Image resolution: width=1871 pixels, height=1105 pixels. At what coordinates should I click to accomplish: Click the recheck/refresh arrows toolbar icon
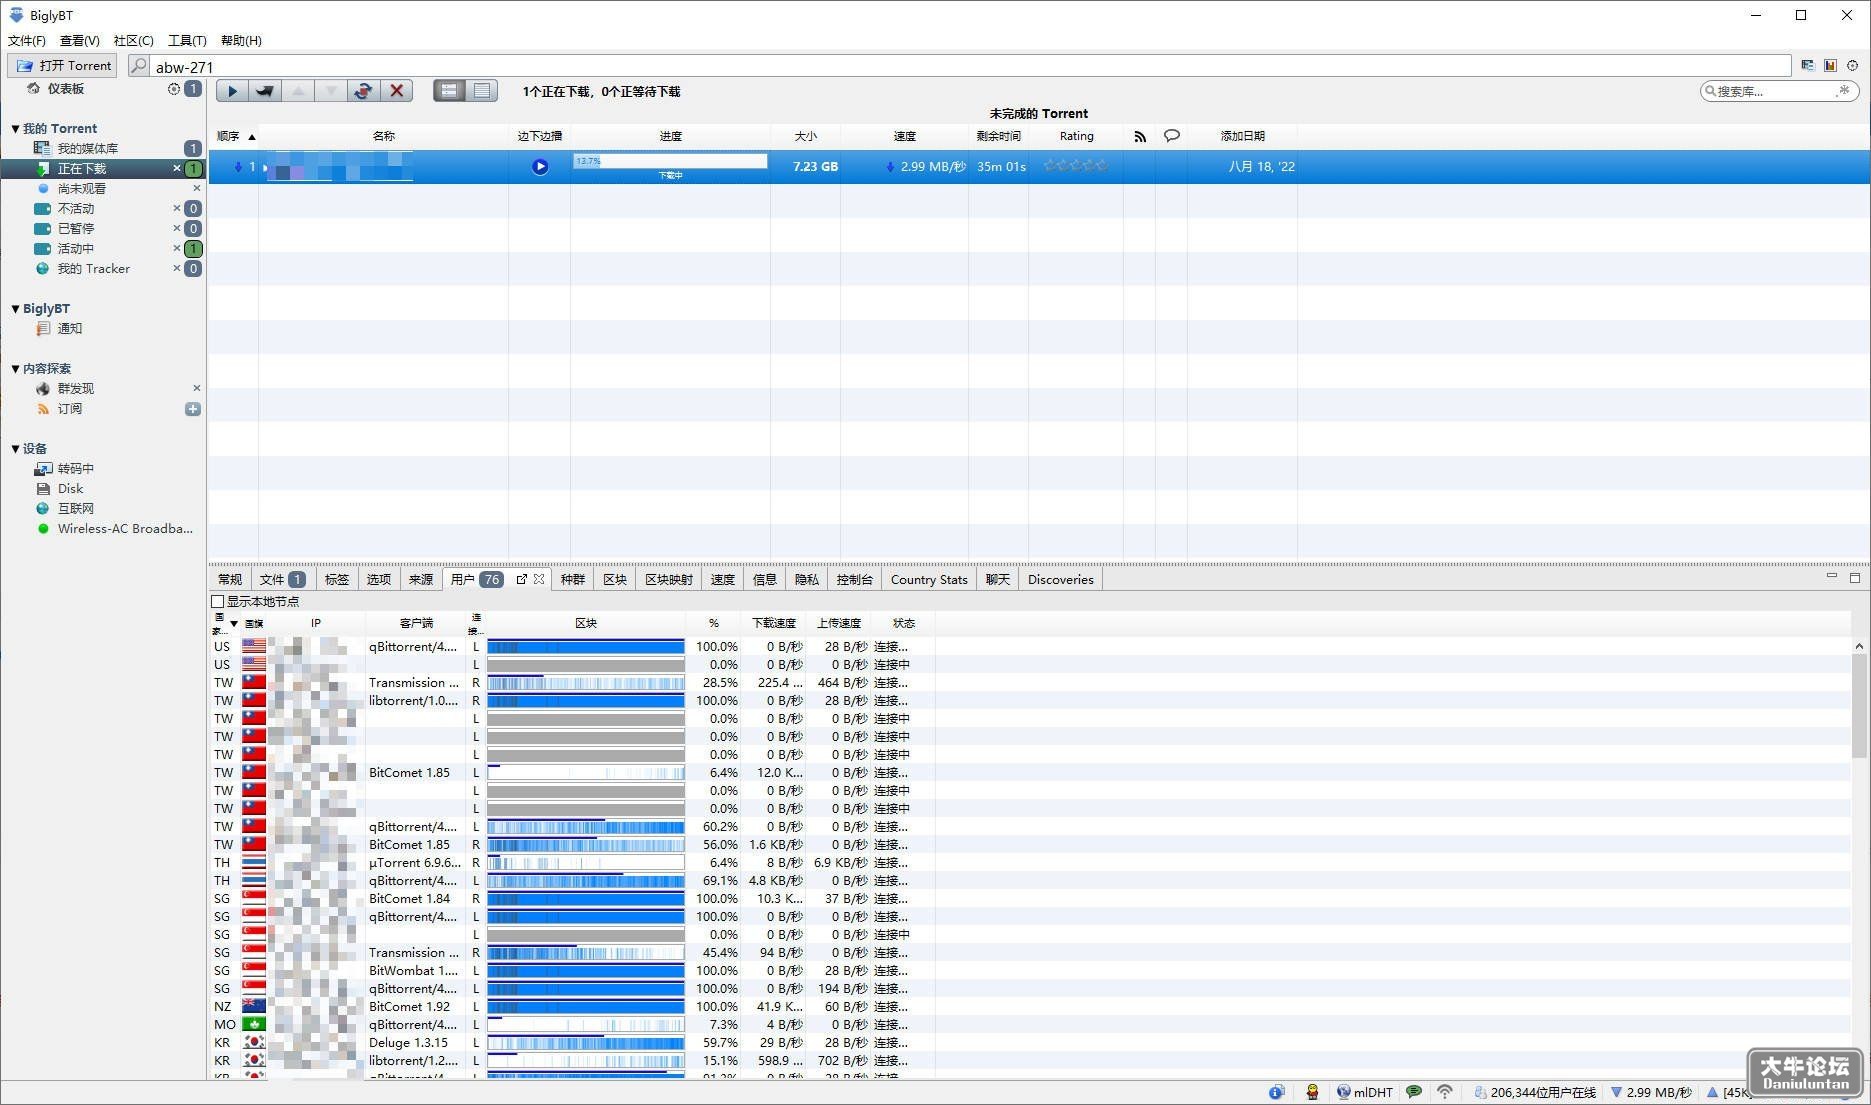click(x=363, y=91)
